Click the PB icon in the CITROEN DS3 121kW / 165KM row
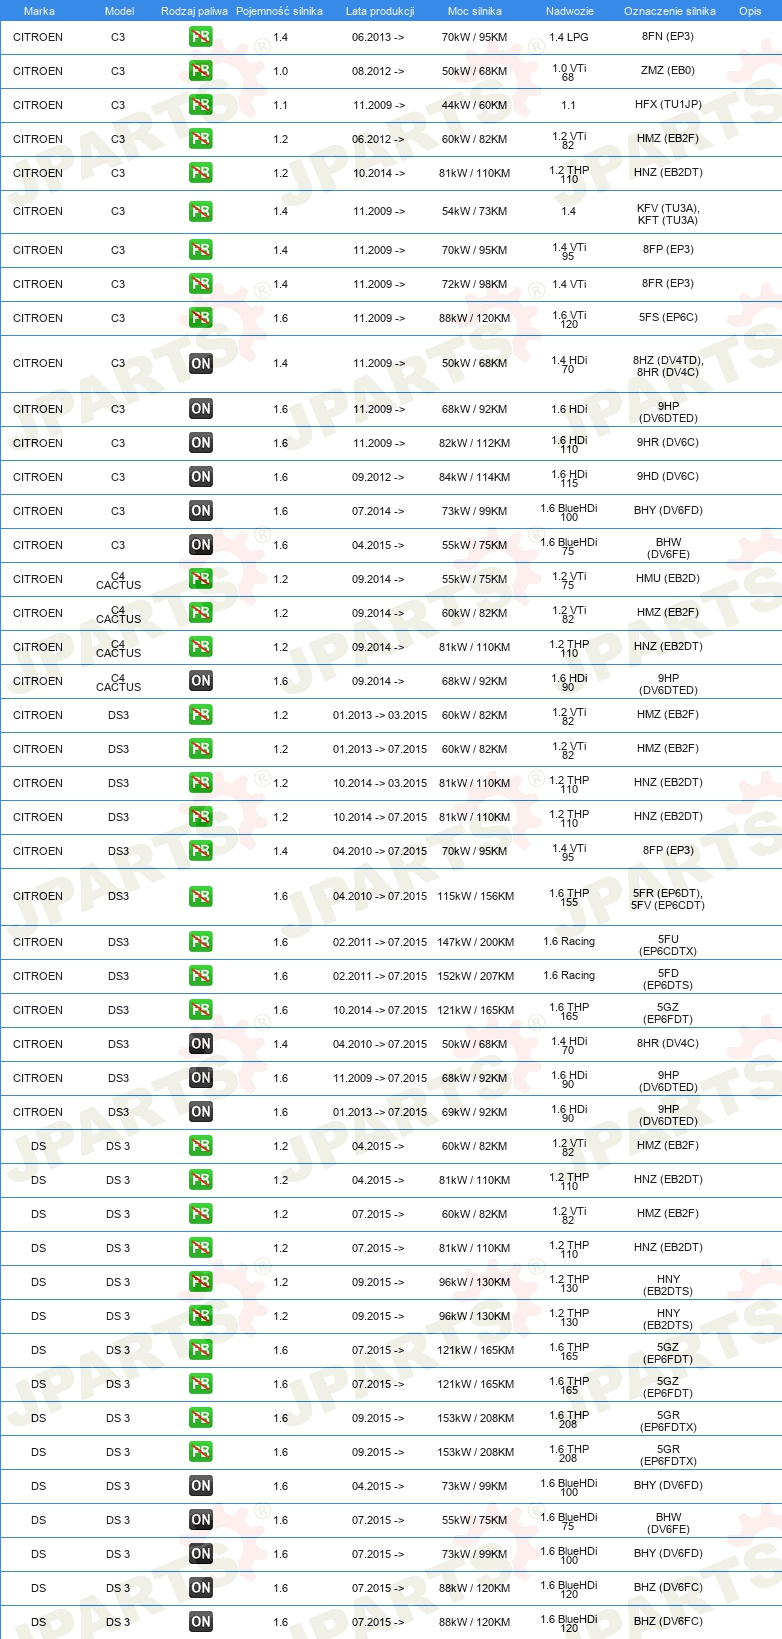Viewport: 782px width, 1639px height. pos(201,1010)
